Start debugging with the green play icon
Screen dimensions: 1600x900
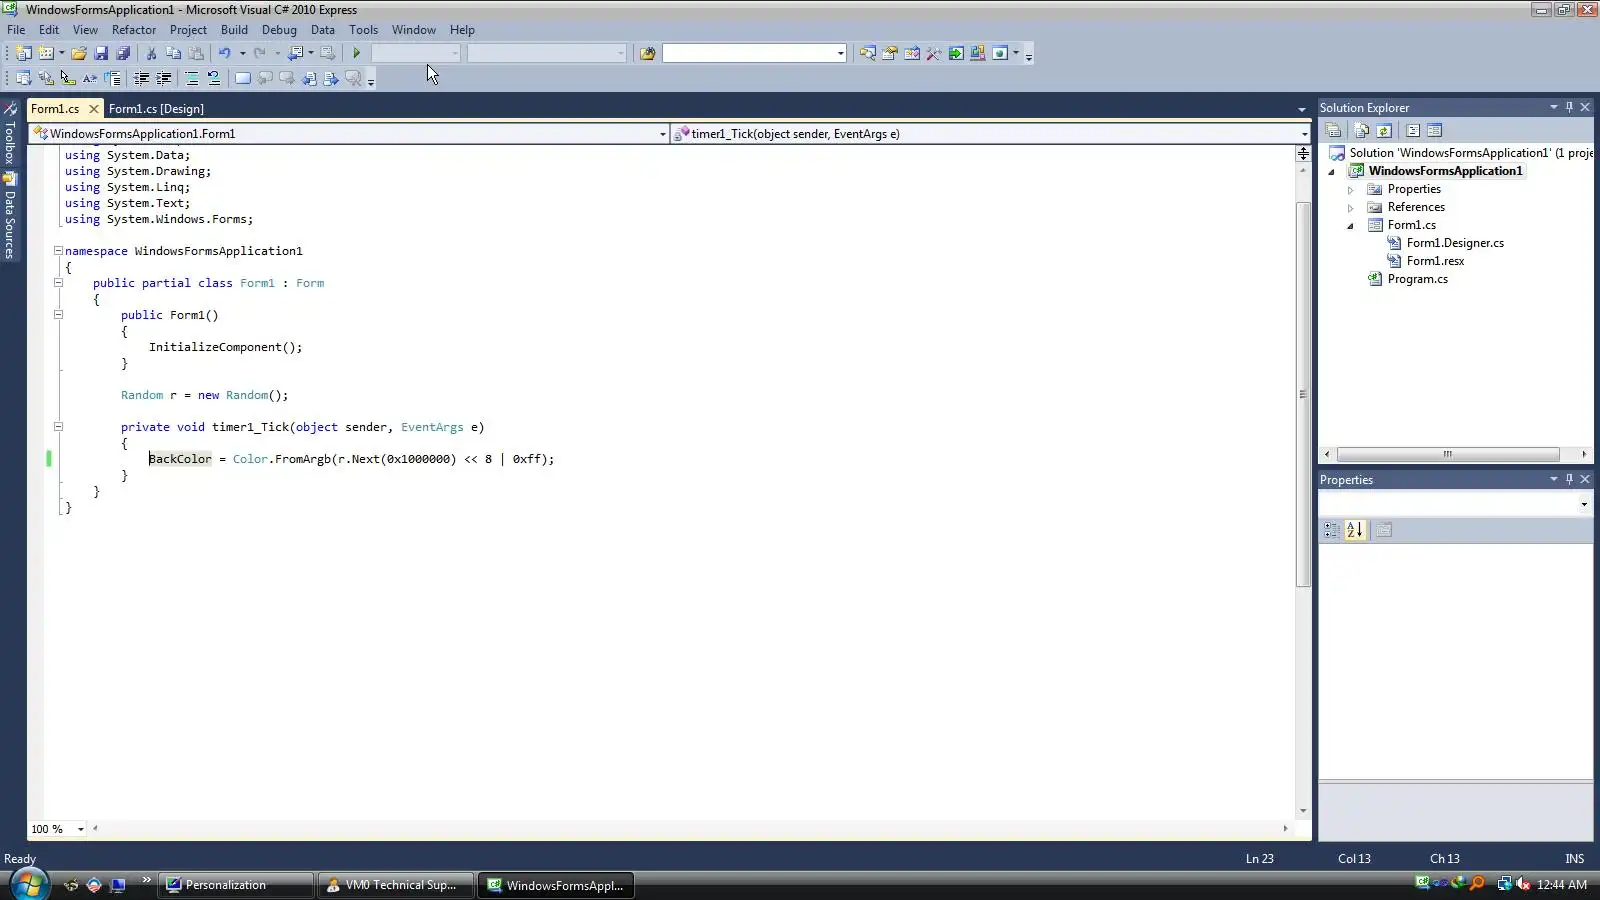tap(356, 53)
